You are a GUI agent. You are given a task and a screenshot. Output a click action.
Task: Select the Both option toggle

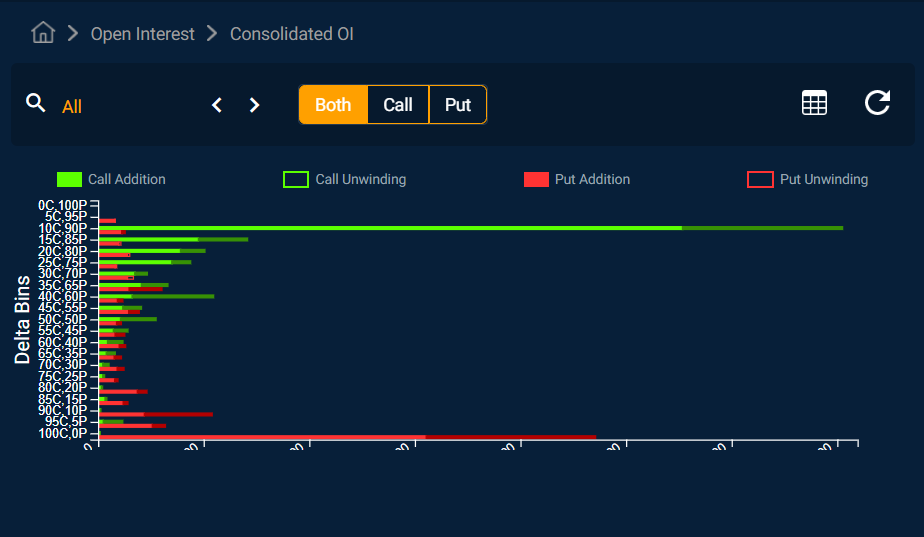pos(333,105)
